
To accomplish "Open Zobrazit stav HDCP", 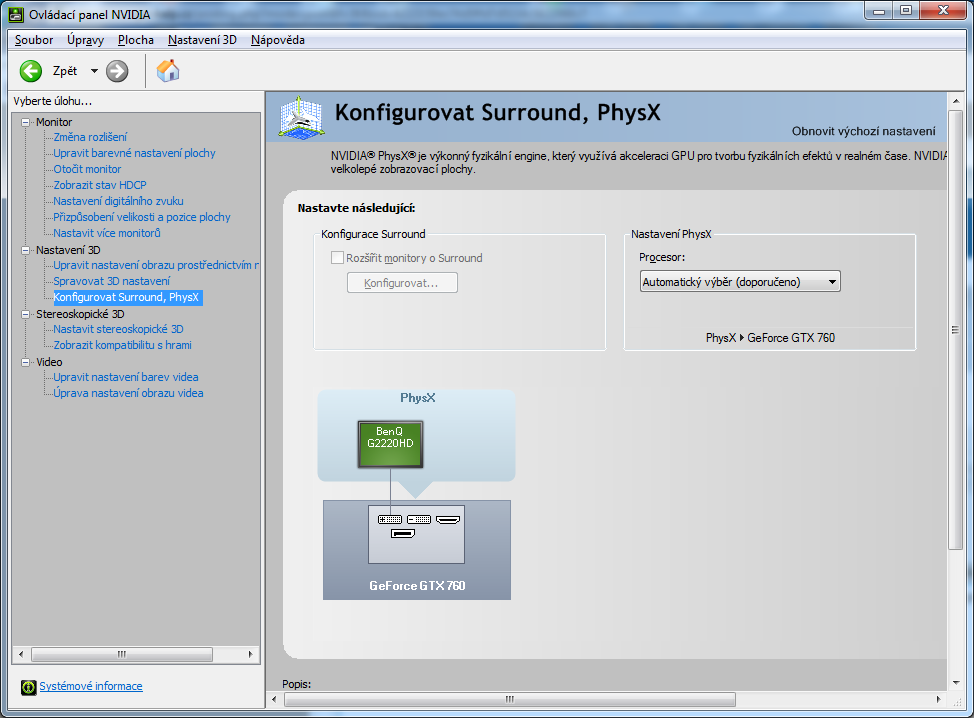I will click(x=99, y=185).
